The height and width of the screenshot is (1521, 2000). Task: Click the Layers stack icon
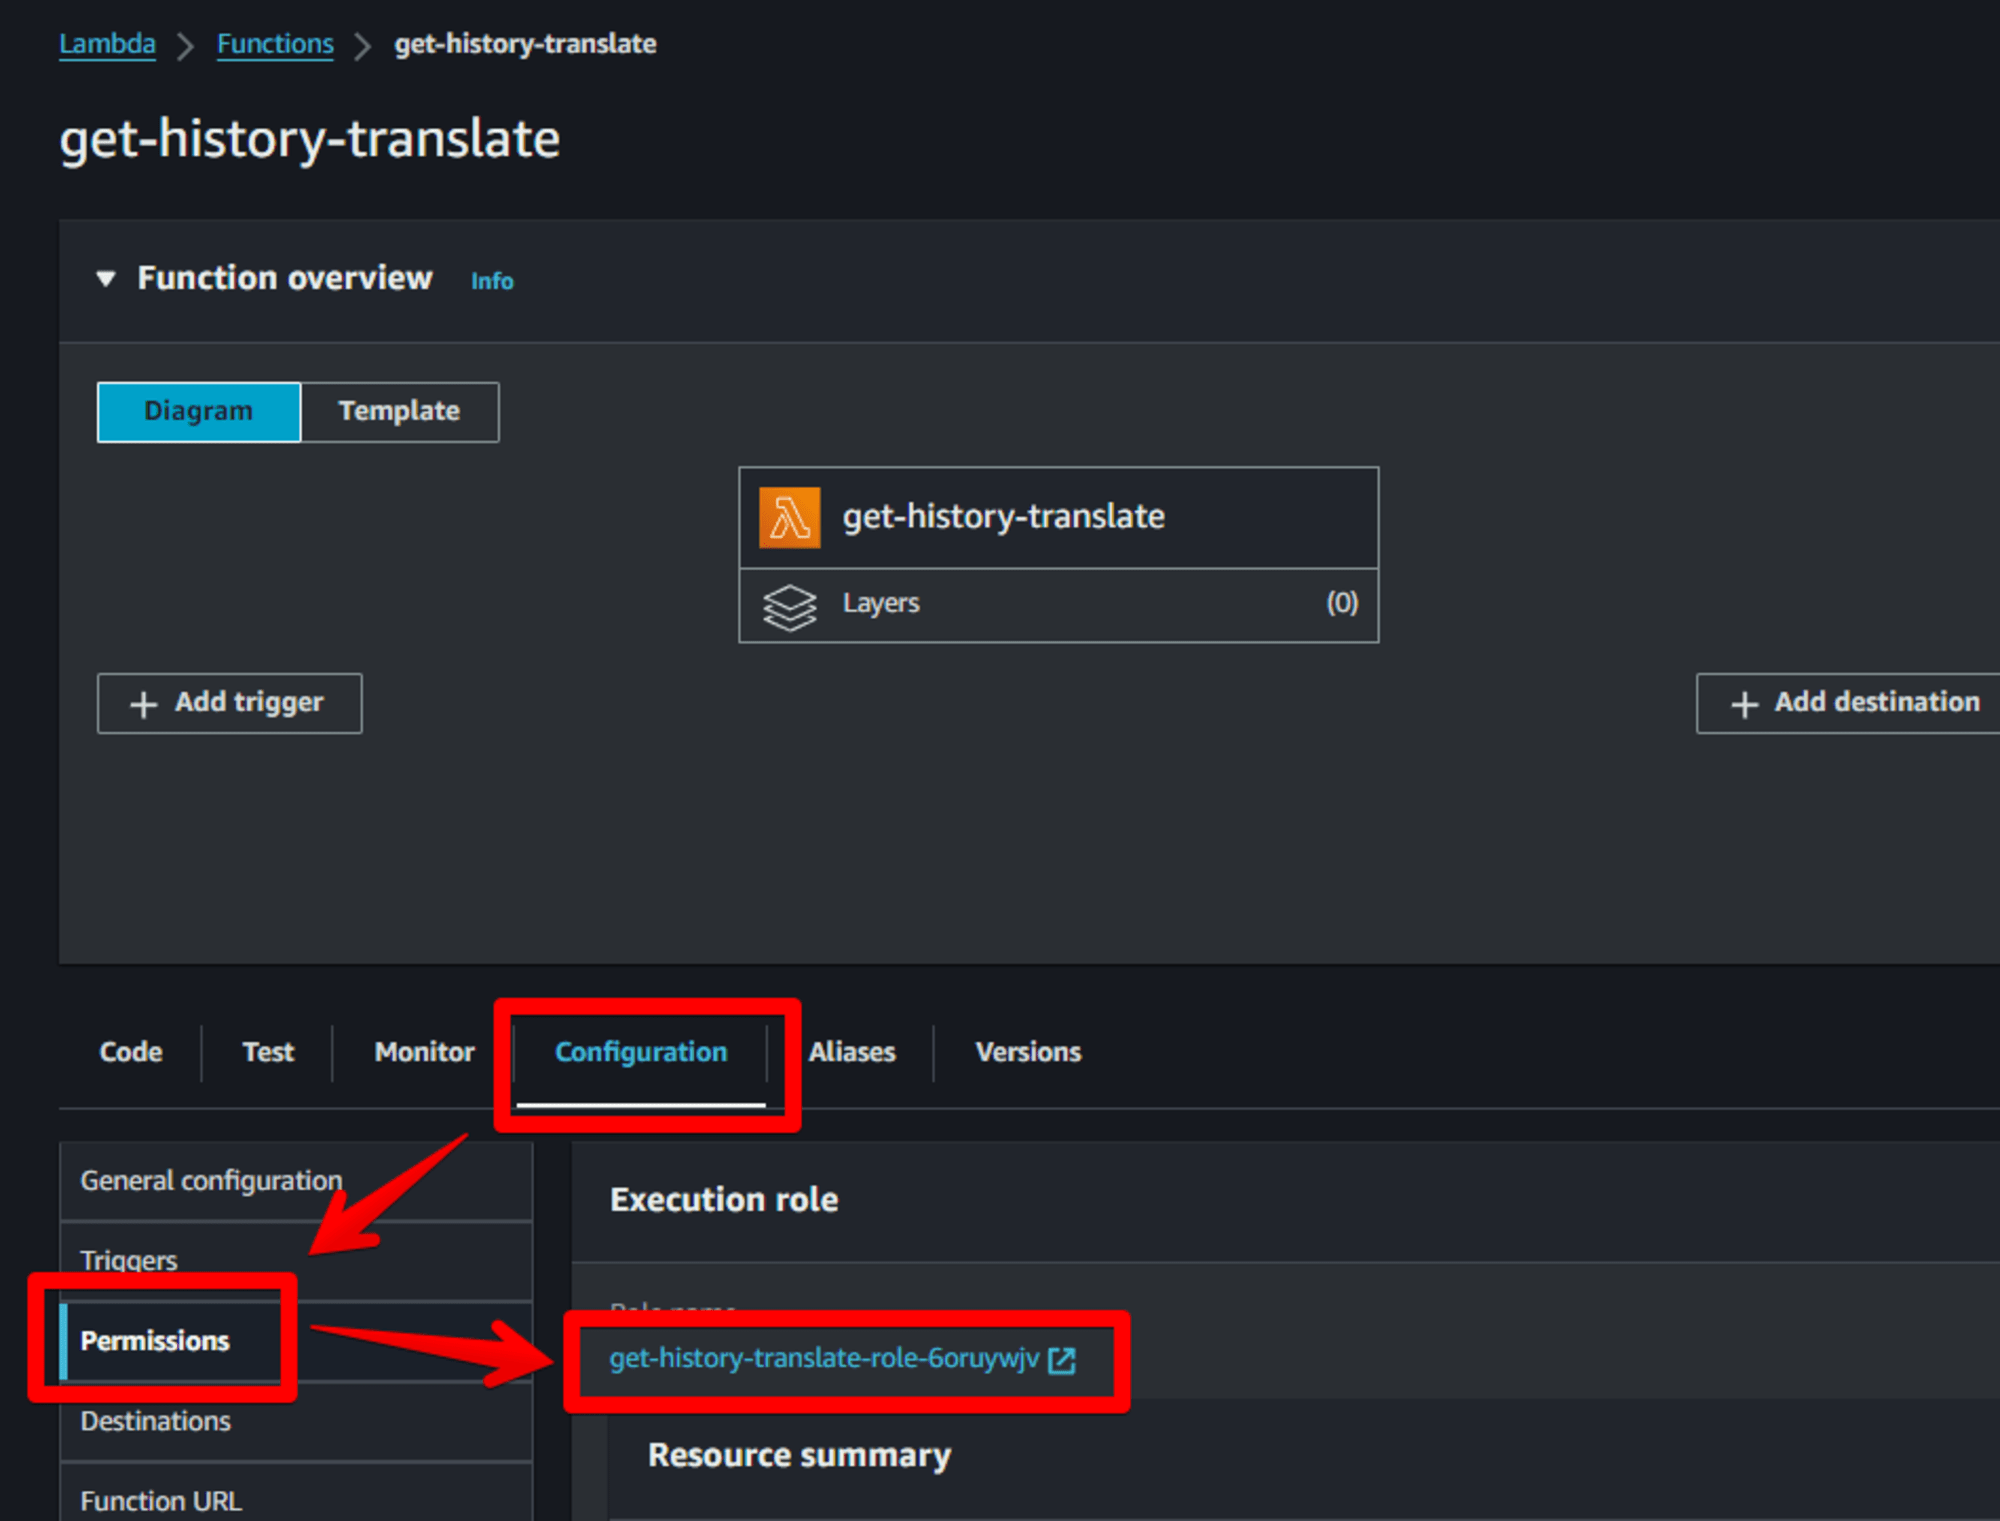pos(796,602)
